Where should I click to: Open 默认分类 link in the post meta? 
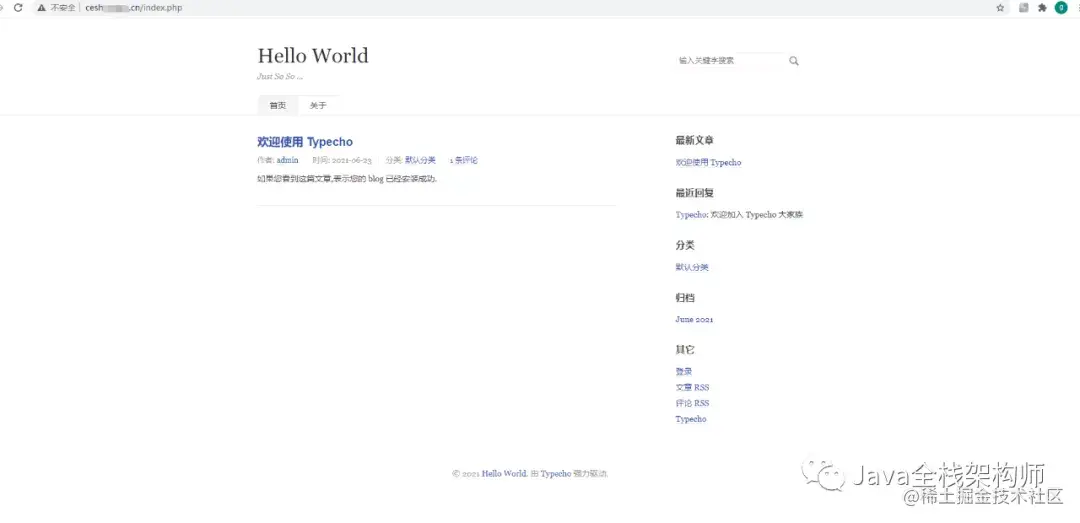pyautogui.click(x=420, y=160)
